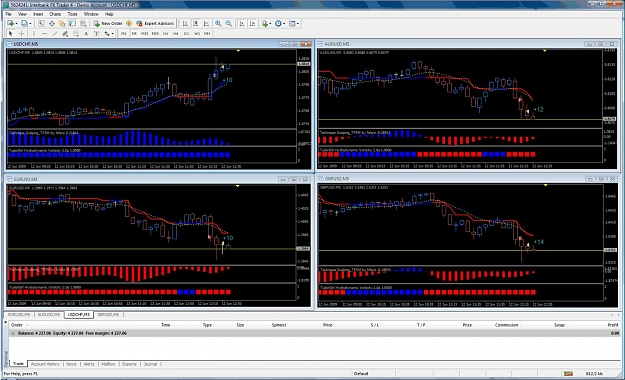Open the Periods clock icon
625x380 pixels.
click(278, 24)
